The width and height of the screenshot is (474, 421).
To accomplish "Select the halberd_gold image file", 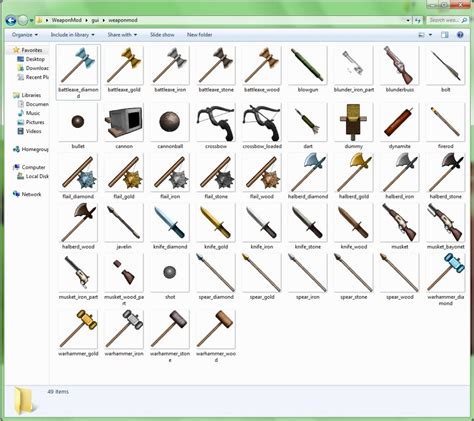I will point(353,176).
